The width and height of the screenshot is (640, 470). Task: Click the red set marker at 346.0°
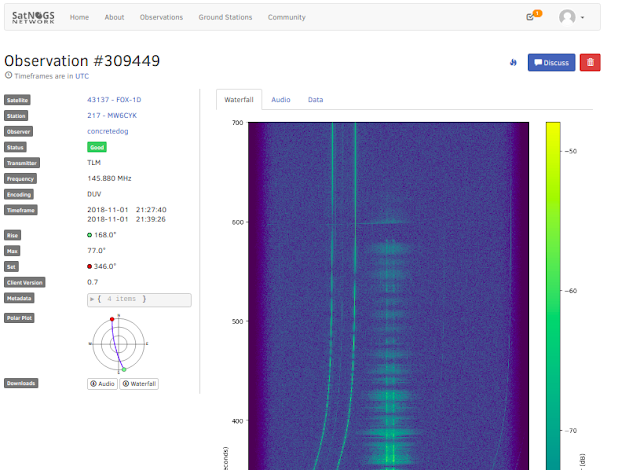point(89,266)
